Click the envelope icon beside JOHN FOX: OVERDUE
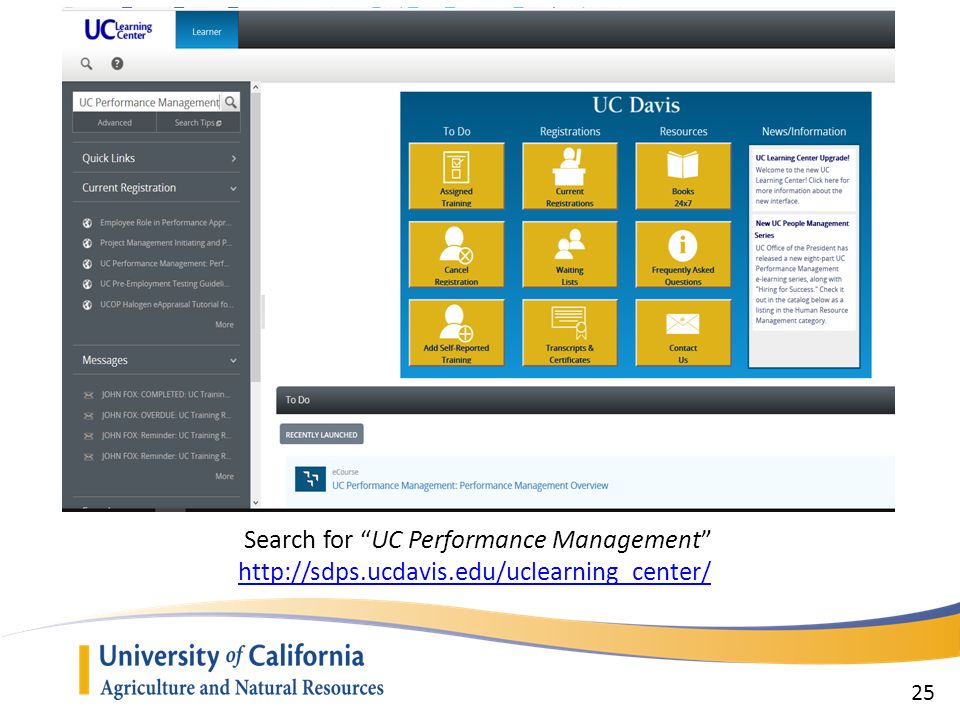This screenshot has height=720, width=960. 88,416
